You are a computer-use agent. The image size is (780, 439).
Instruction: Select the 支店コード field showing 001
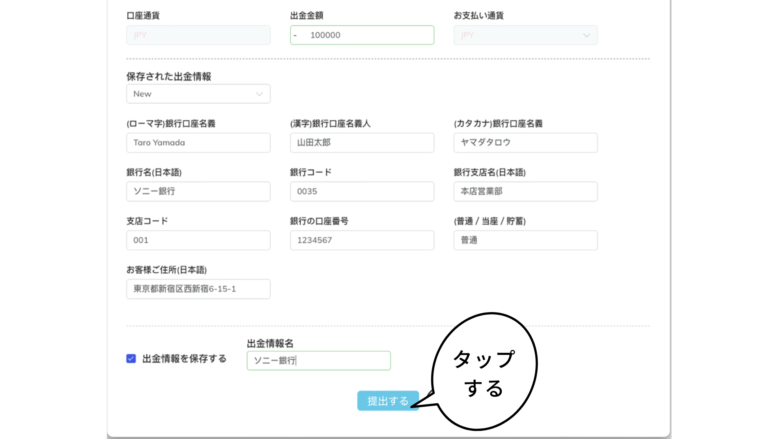coord(198,240)
